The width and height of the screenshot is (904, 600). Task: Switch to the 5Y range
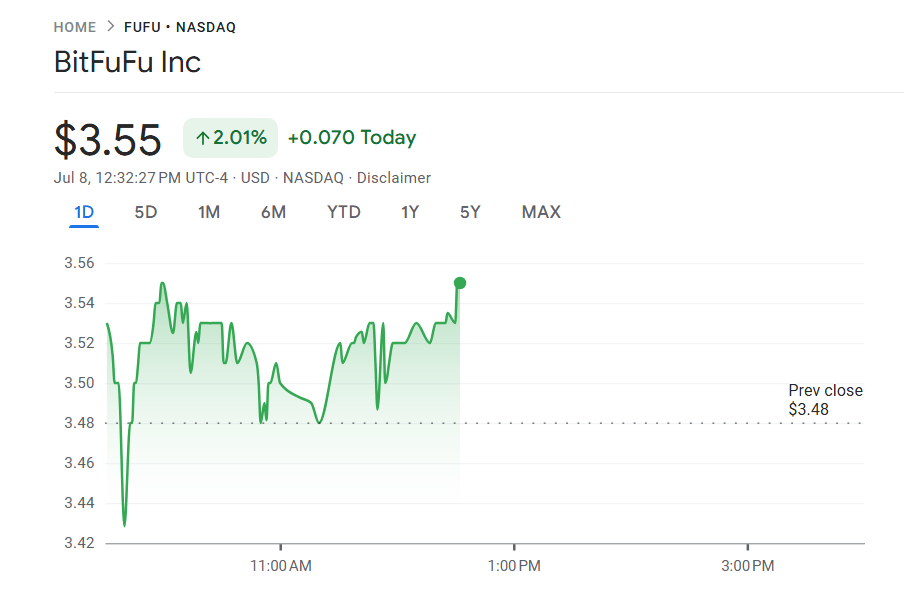pyautogui.click(x=470, y=212)
